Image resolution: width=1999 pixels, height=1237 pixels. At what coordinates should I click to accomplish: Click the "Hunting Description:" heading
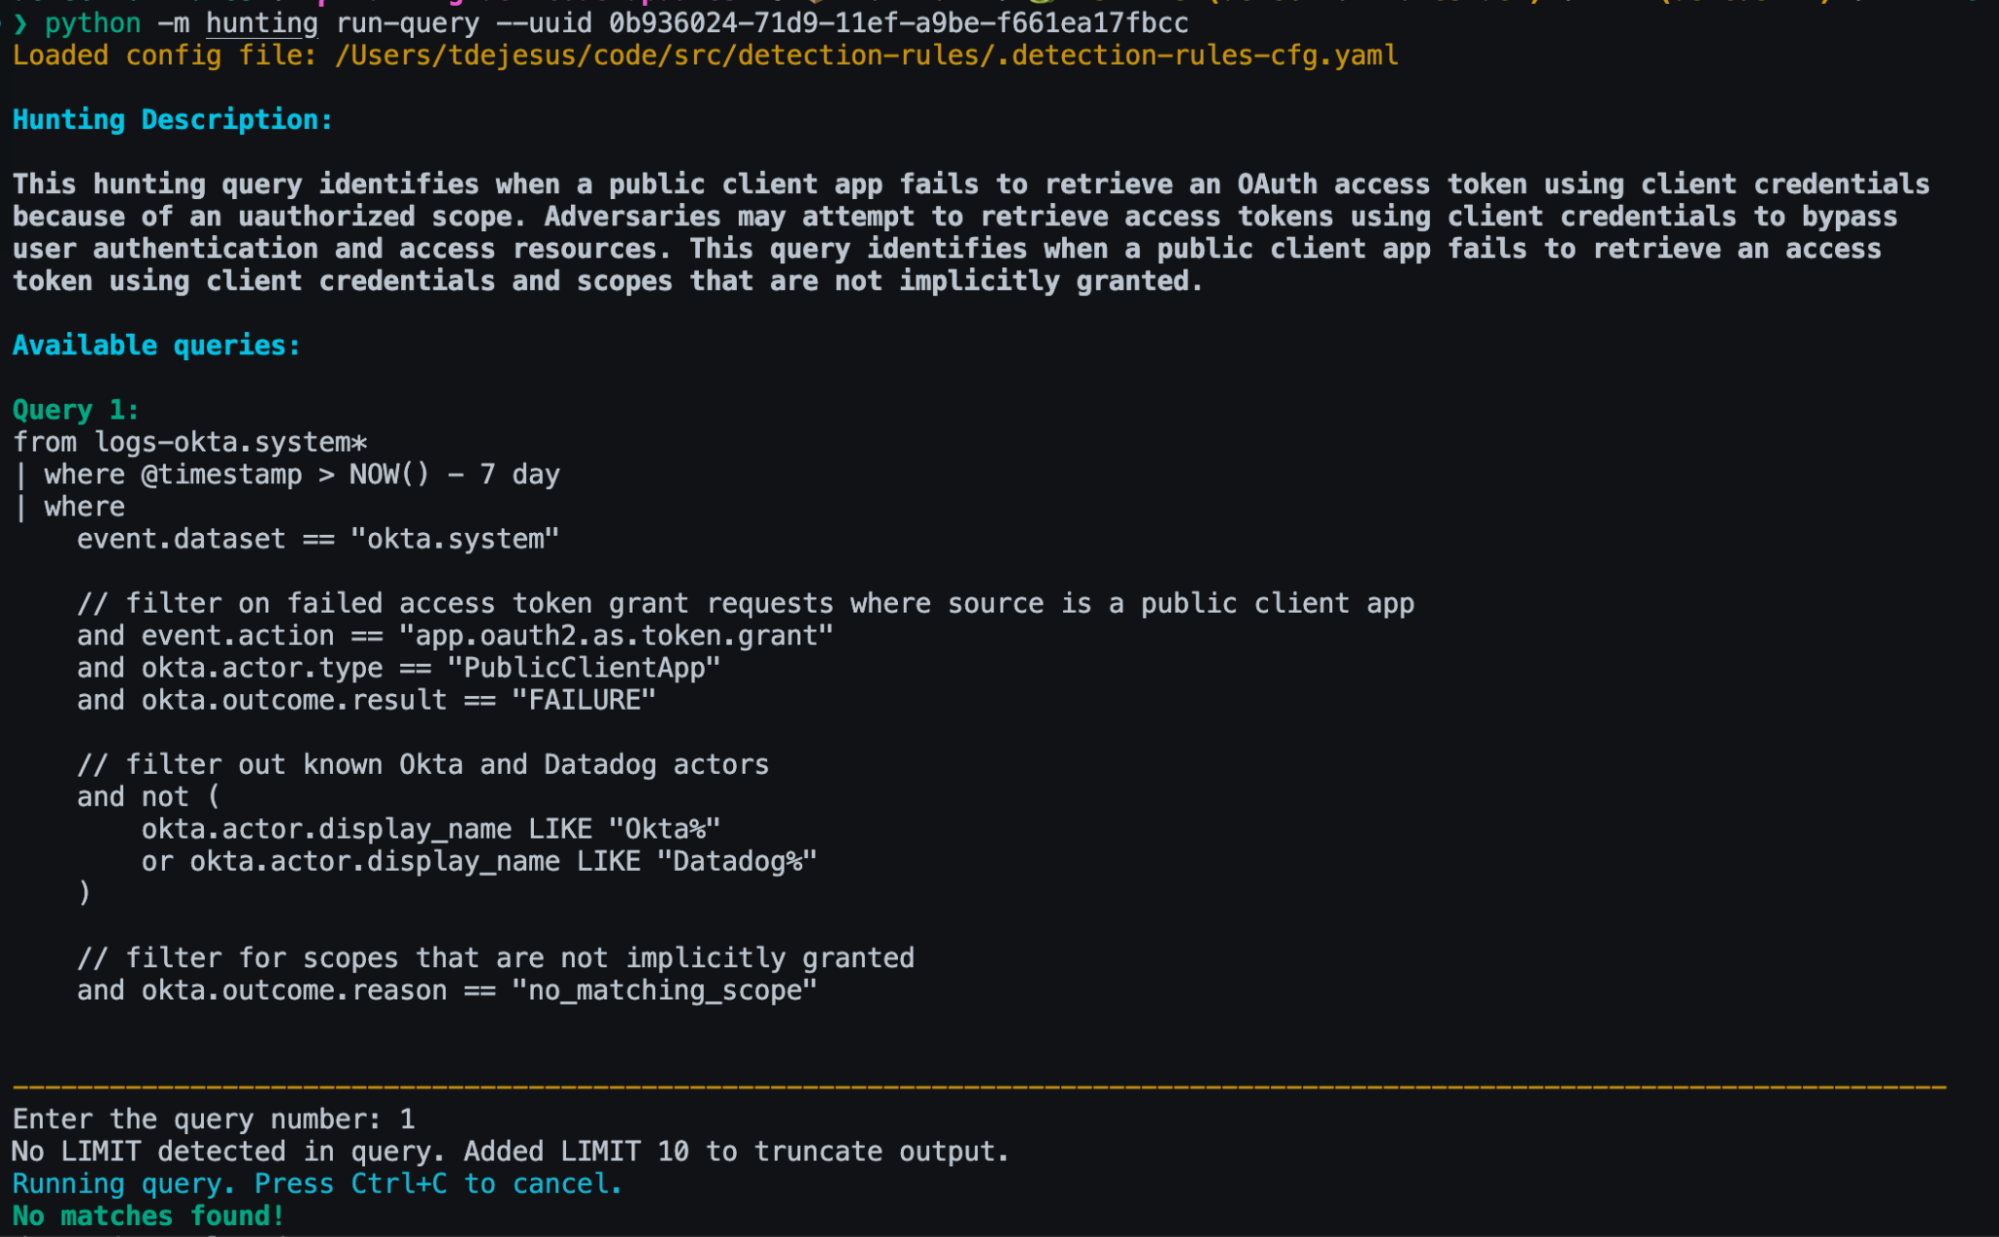172,120
